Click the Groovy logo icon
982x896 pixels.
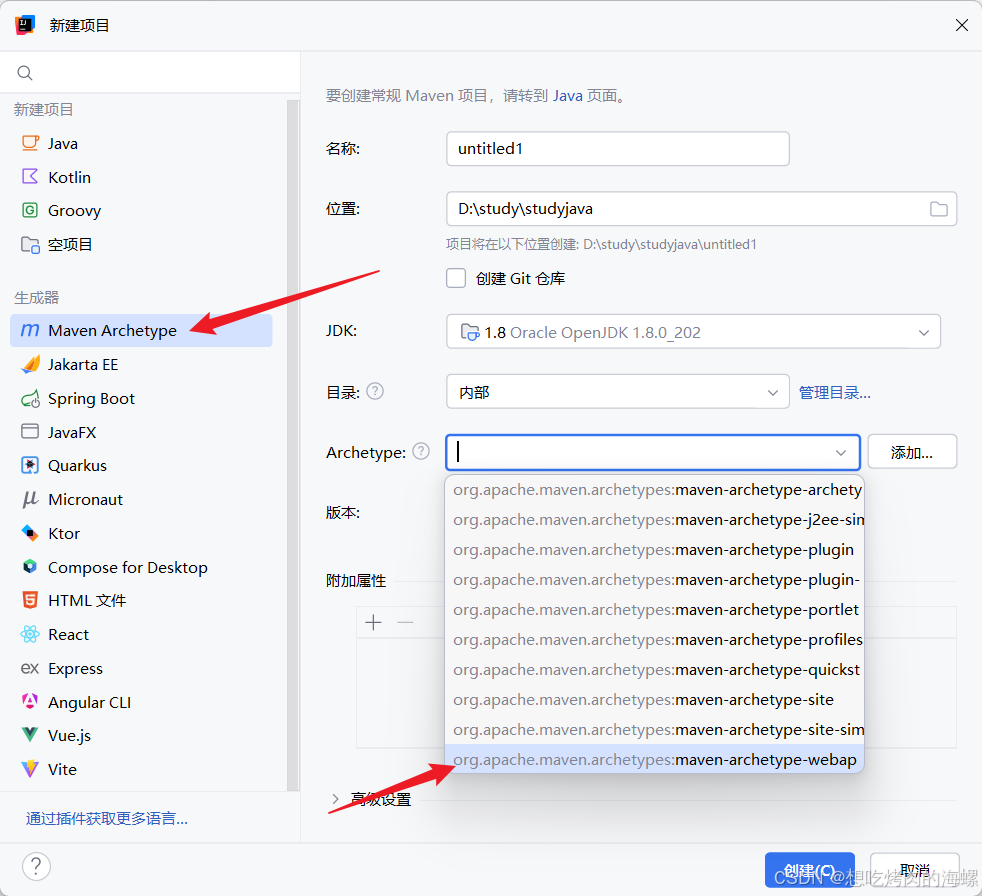click(30, 210)
